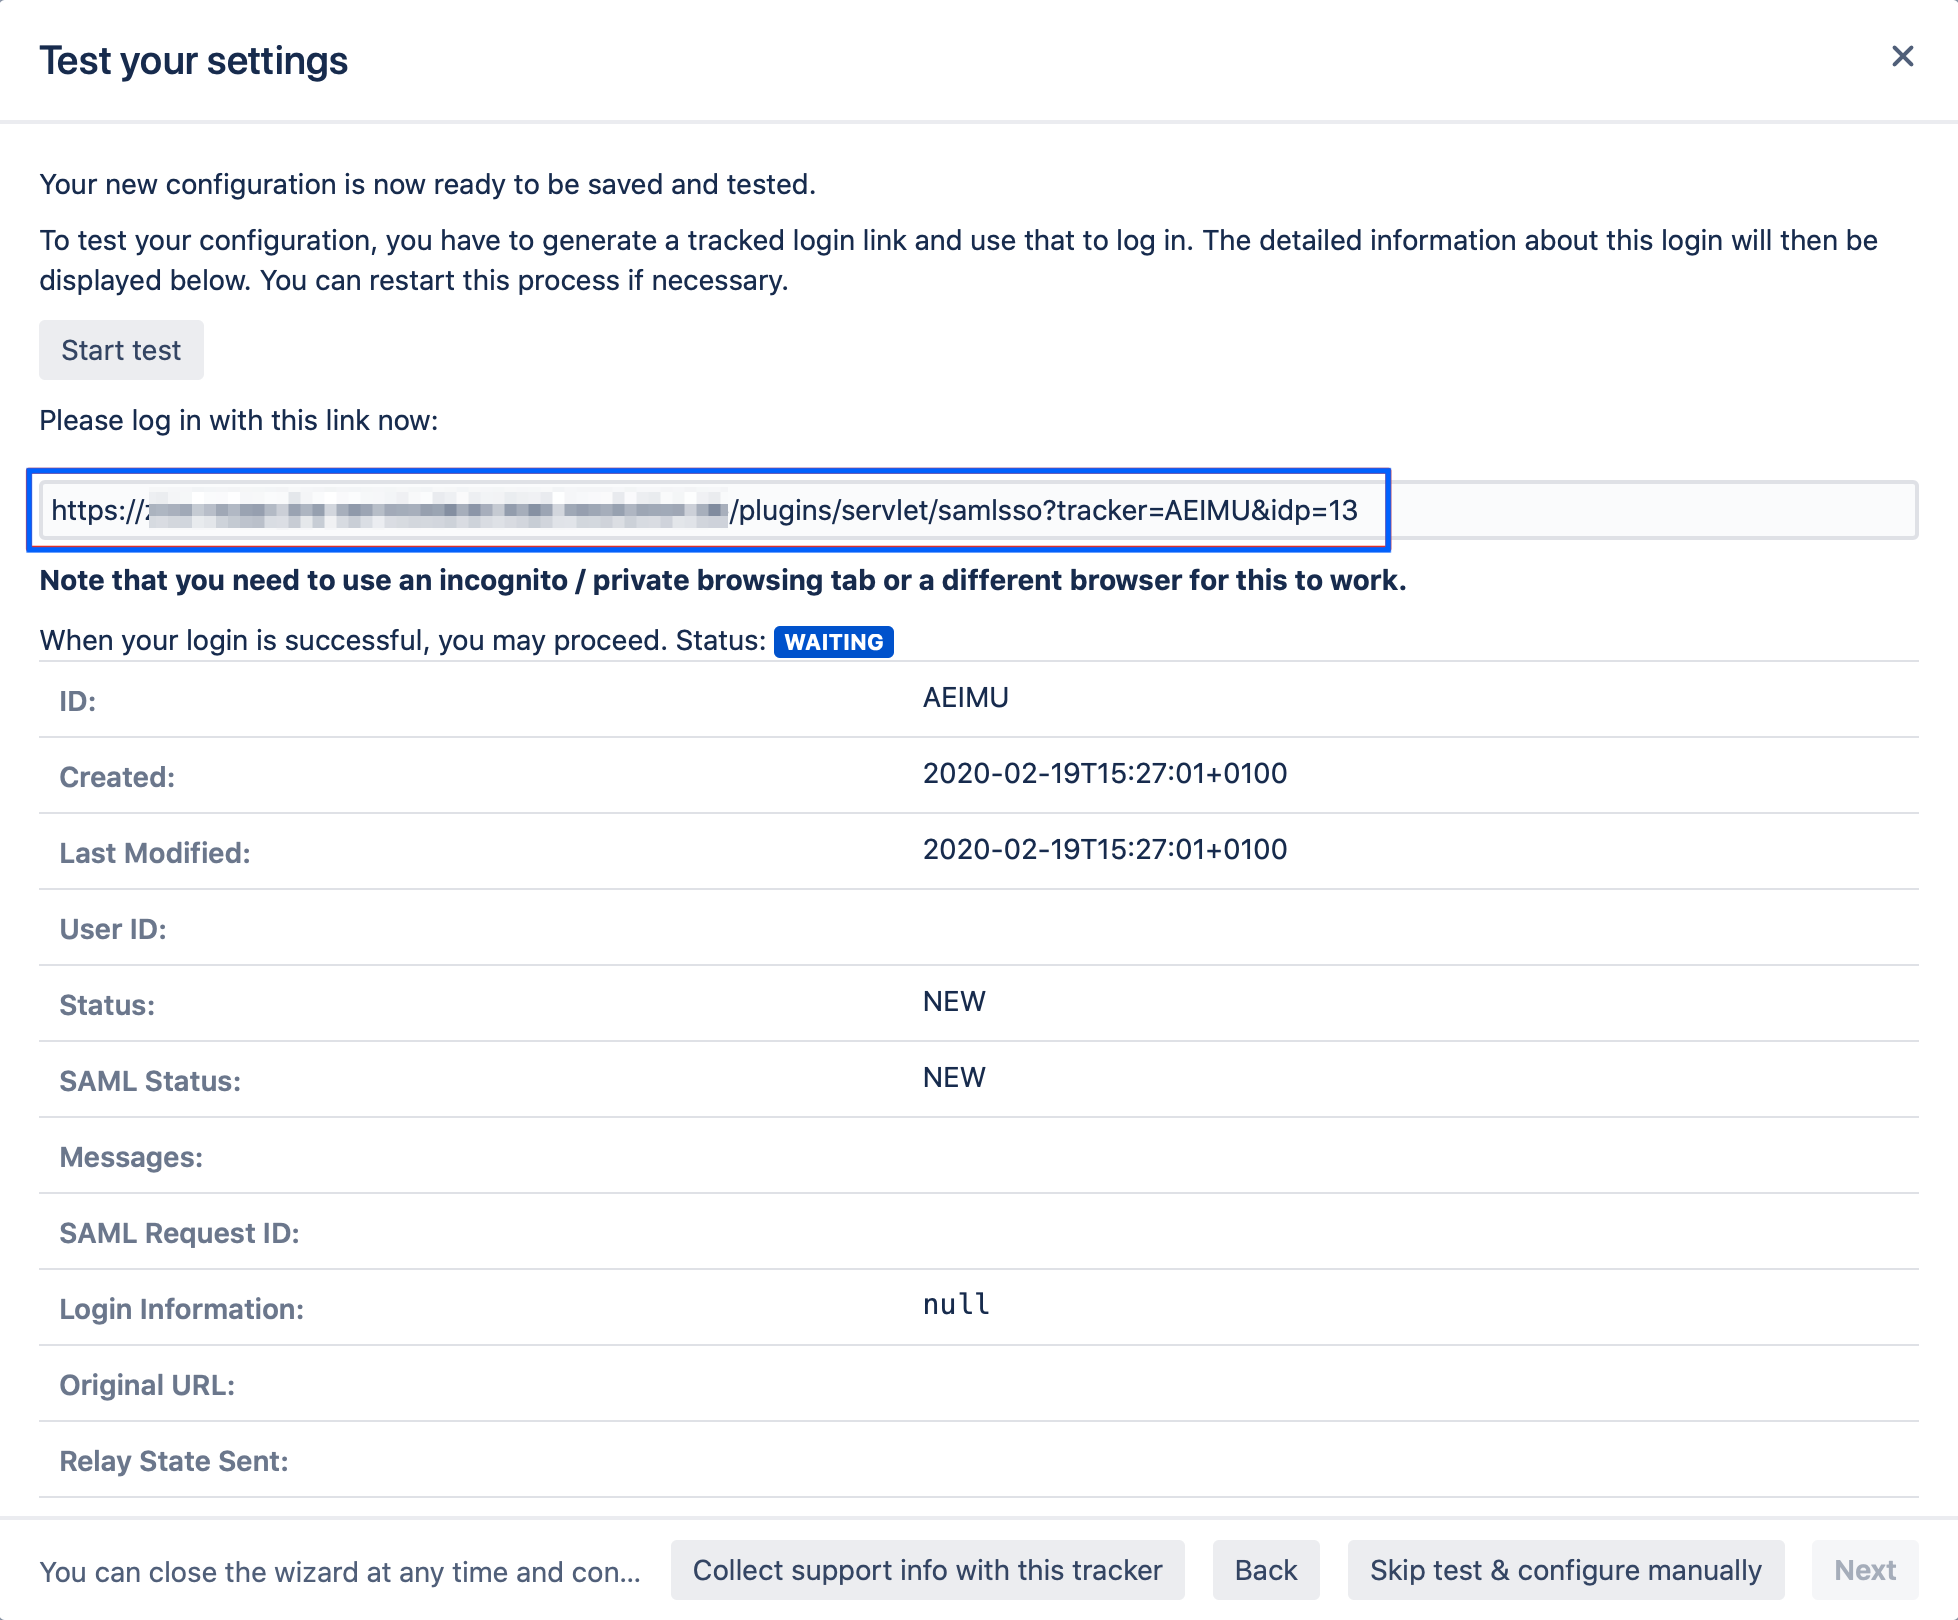Click the incognito browsing note text
Screen dimensions: 1958x1620
click(x=722, y=581)
